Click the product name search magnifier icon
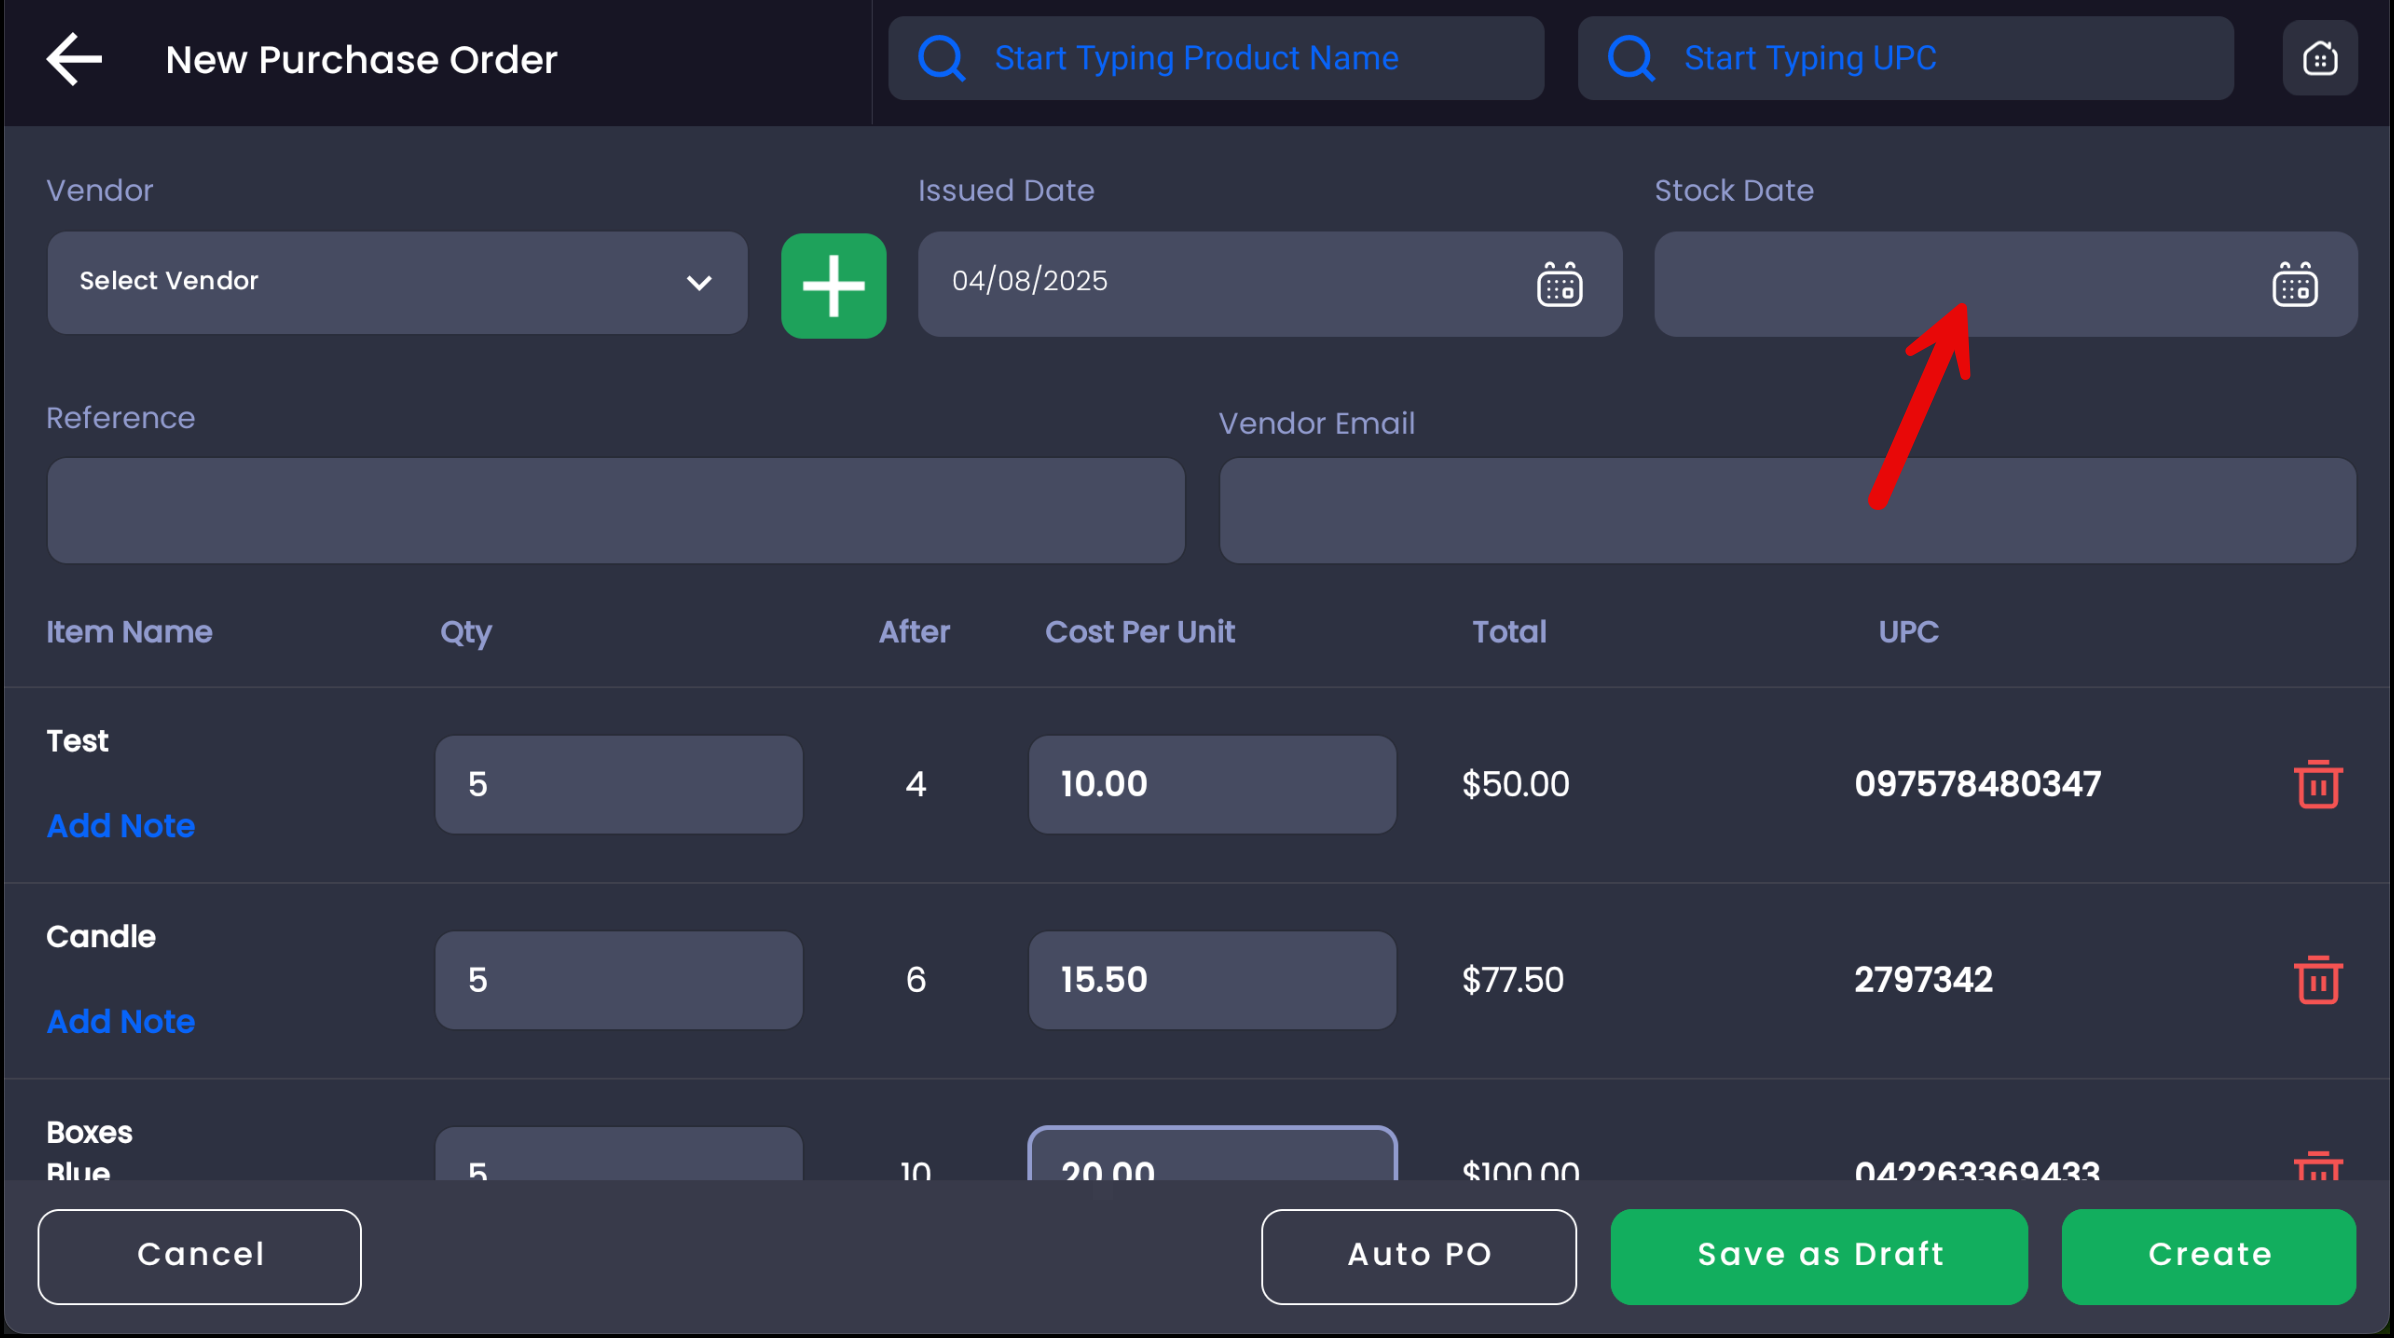The height and width of the screenshot is (1338, 2394). 941,58
